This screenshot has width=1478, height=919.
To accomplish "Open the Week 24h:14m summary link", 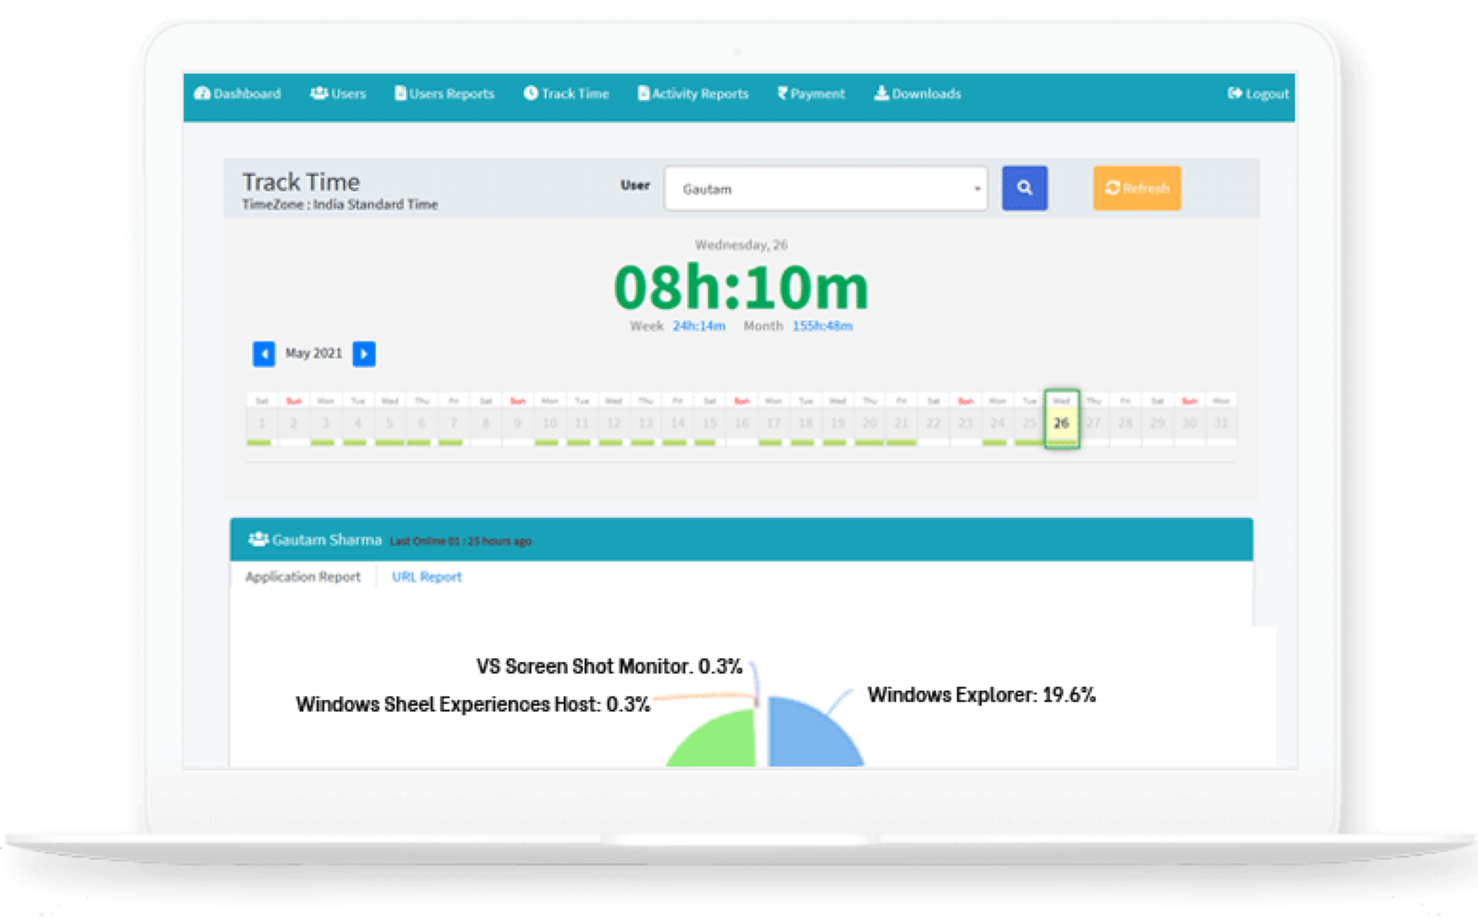I will [x=699, y=325].
